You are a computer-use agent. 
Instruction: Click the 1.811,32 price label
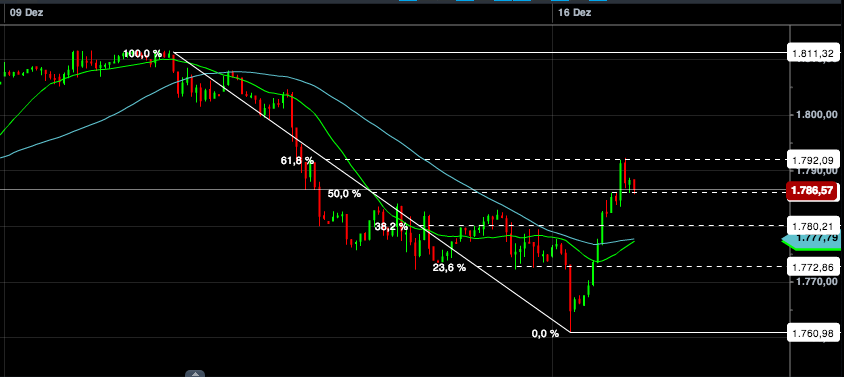point(813,53)
